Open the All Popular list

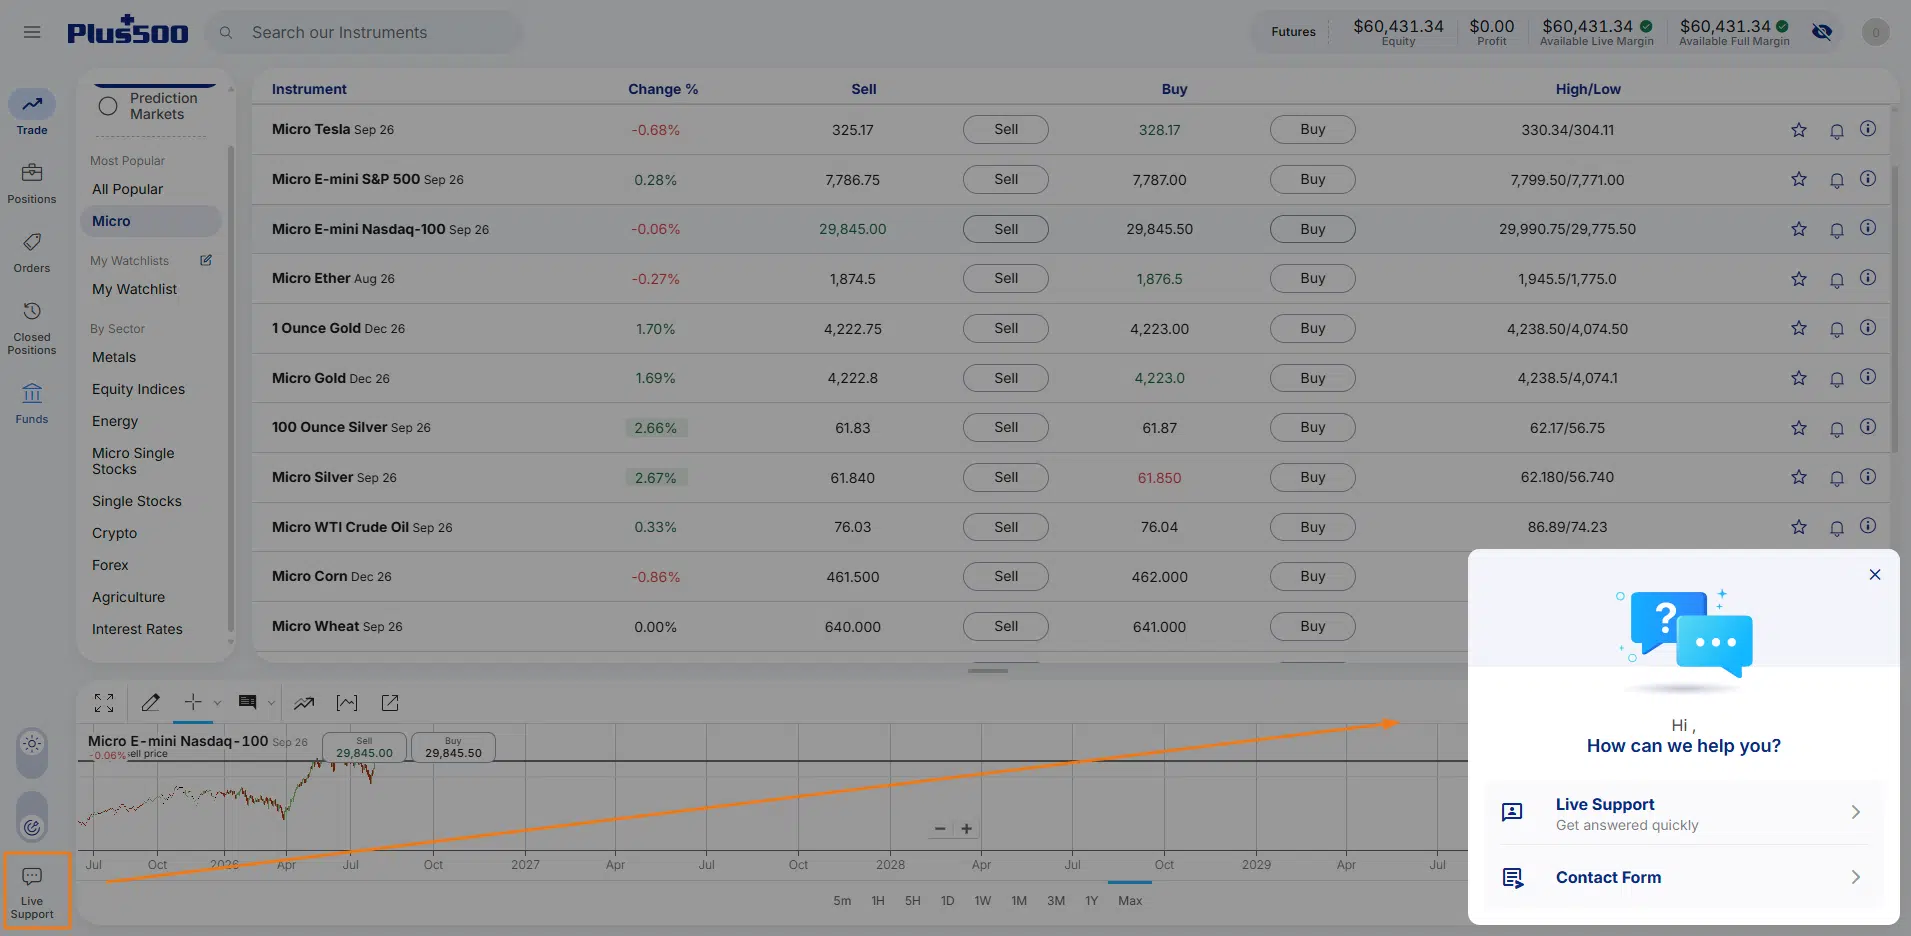click(x=127, y=189)
